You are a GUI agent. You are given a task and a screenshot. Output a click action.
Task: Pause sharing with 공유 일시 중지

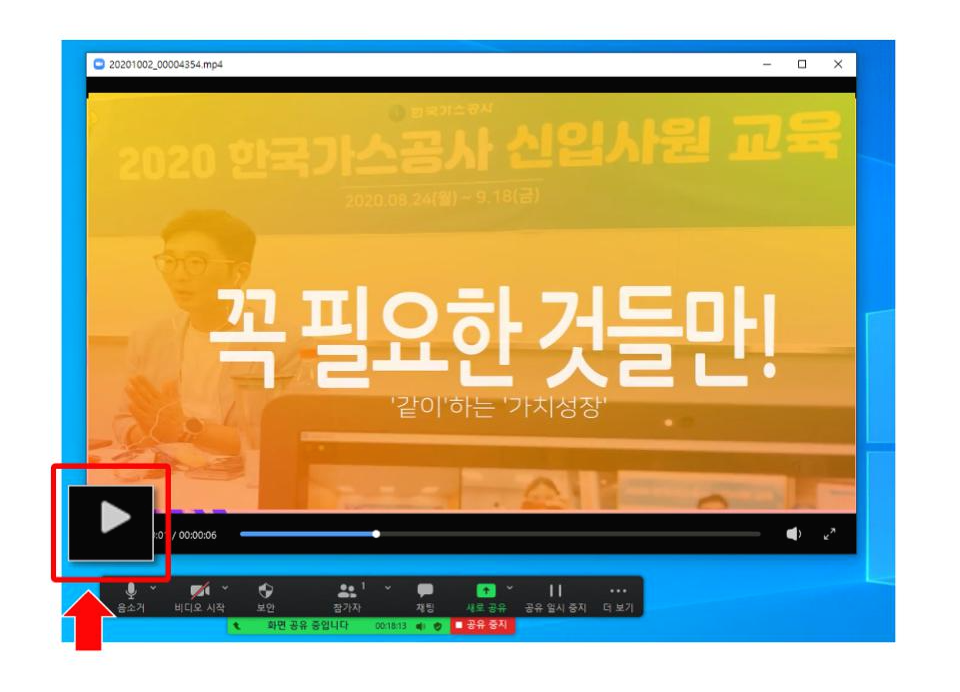(555, 597)
